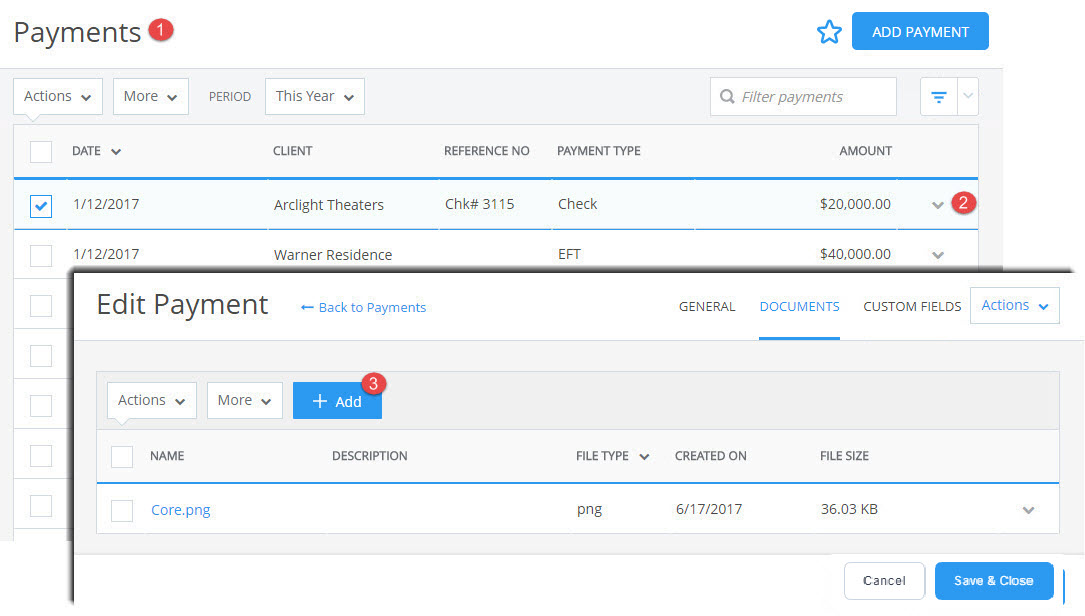Open Documents tab More dropdown
This screenshot has width=1085, height=616.
coord(244,400)
